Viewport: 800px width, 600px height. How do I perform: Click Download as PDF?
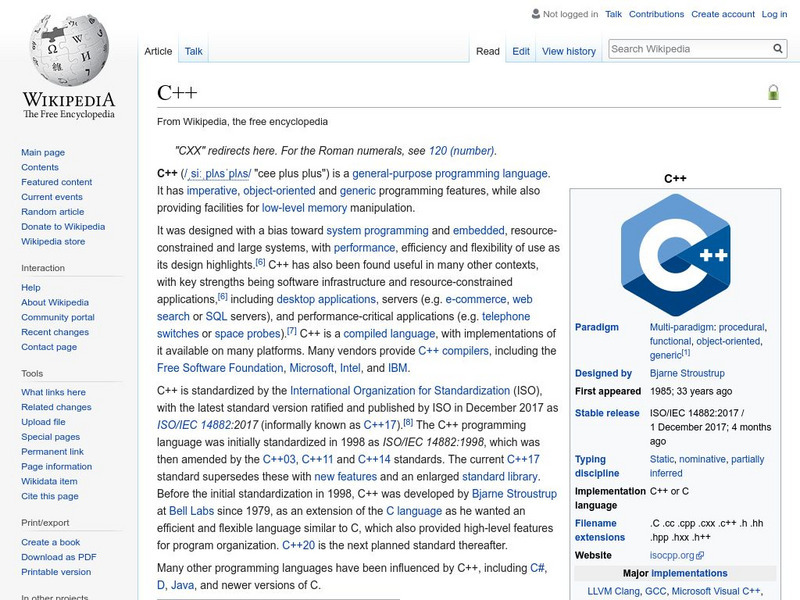point(59,557)
